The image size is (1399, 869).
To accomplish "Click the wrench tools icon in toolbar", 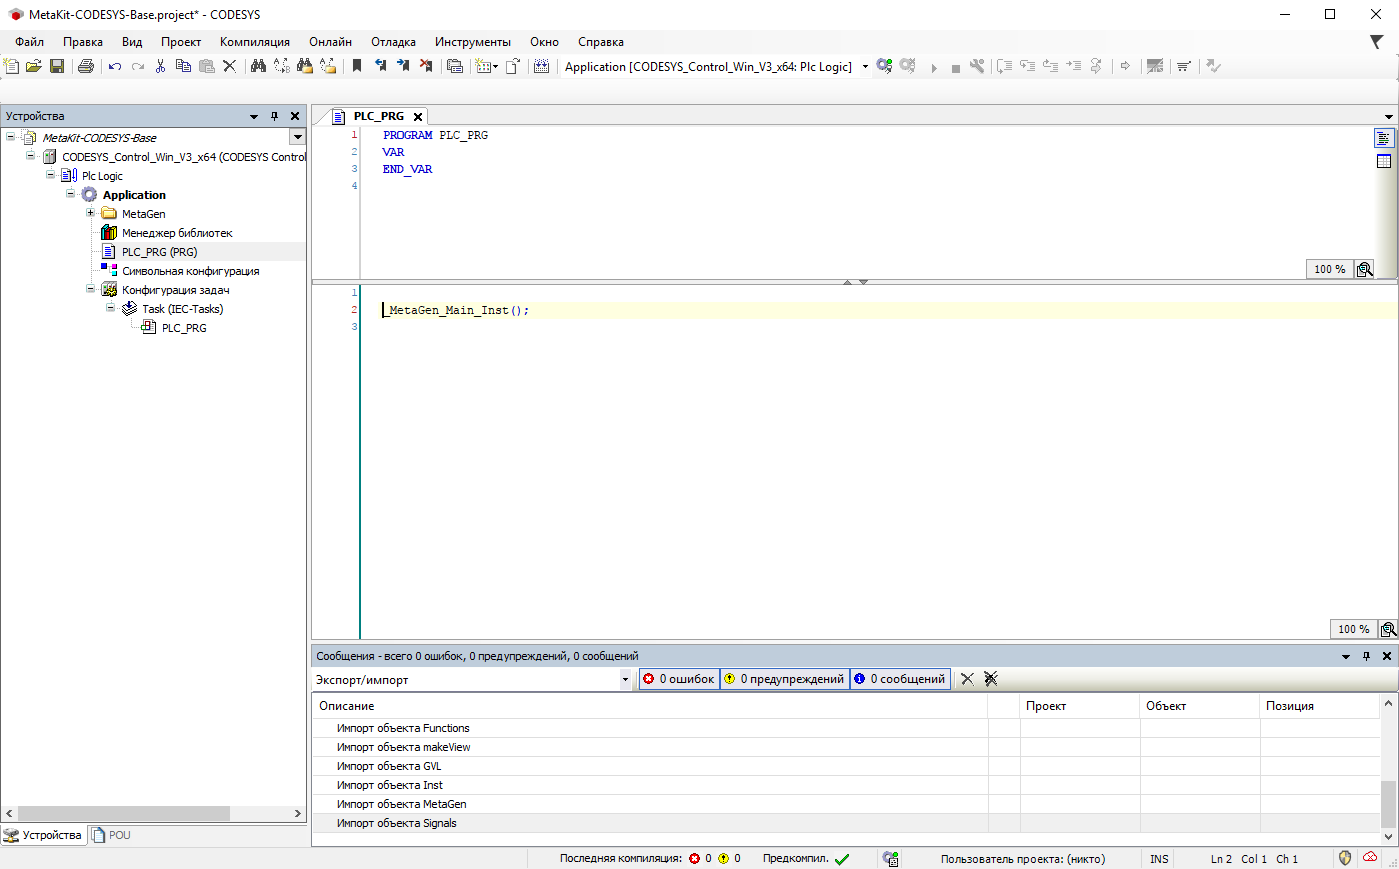I will (x=977, y=66).
